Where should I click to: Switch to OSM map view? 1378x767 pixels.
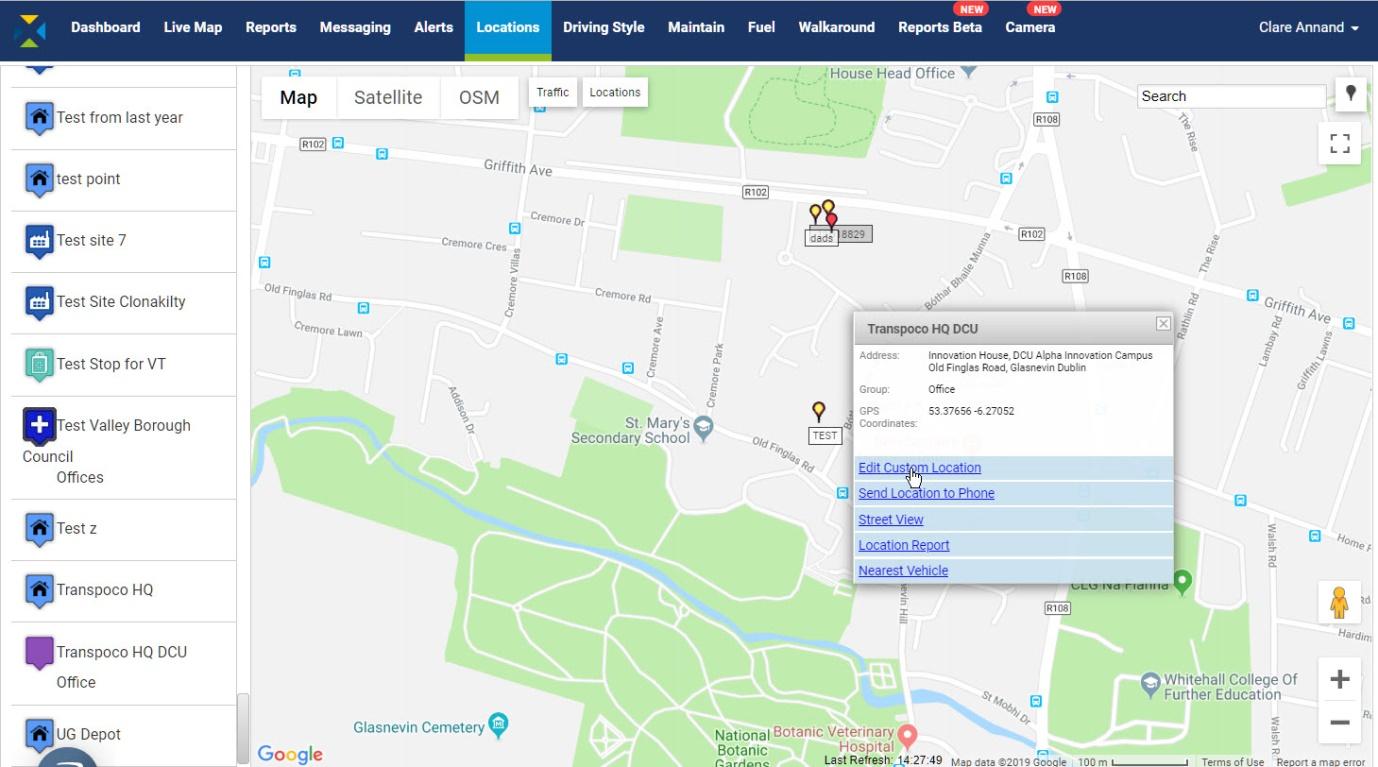tap(479, 97)
